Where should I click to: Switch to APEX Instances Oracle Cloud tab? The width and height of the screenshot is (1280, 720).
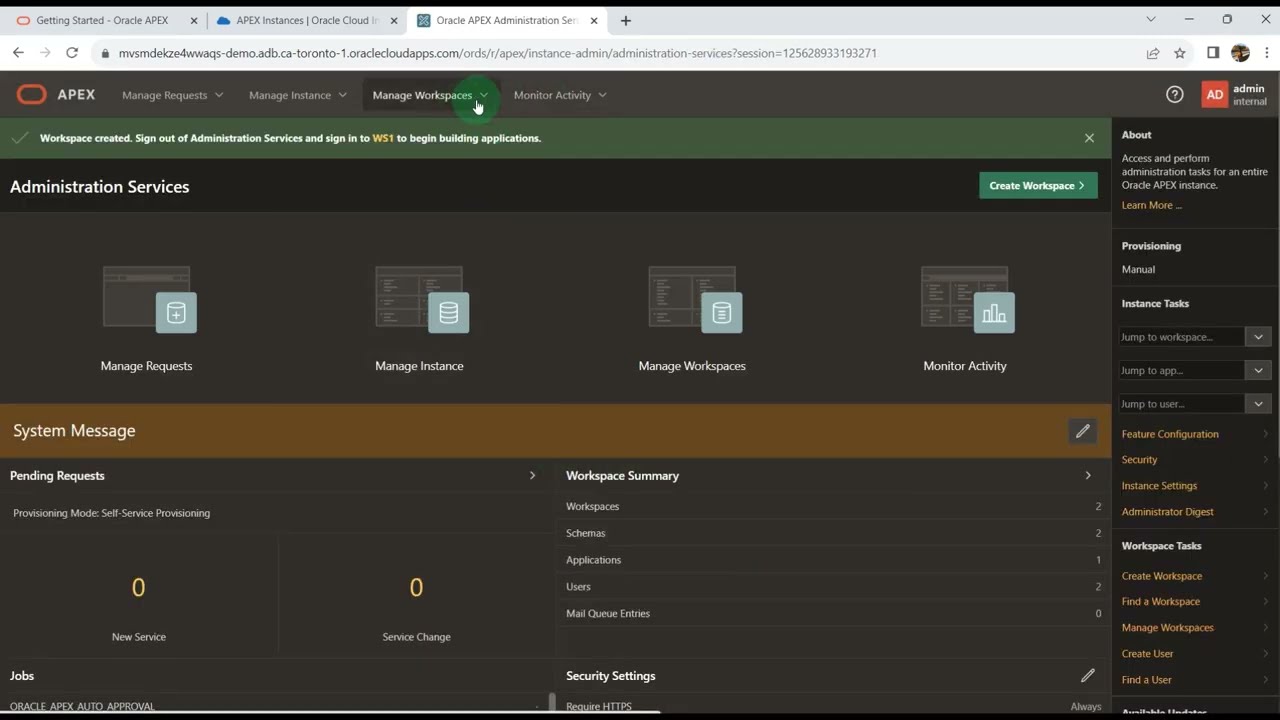click(x=307, y=20)
